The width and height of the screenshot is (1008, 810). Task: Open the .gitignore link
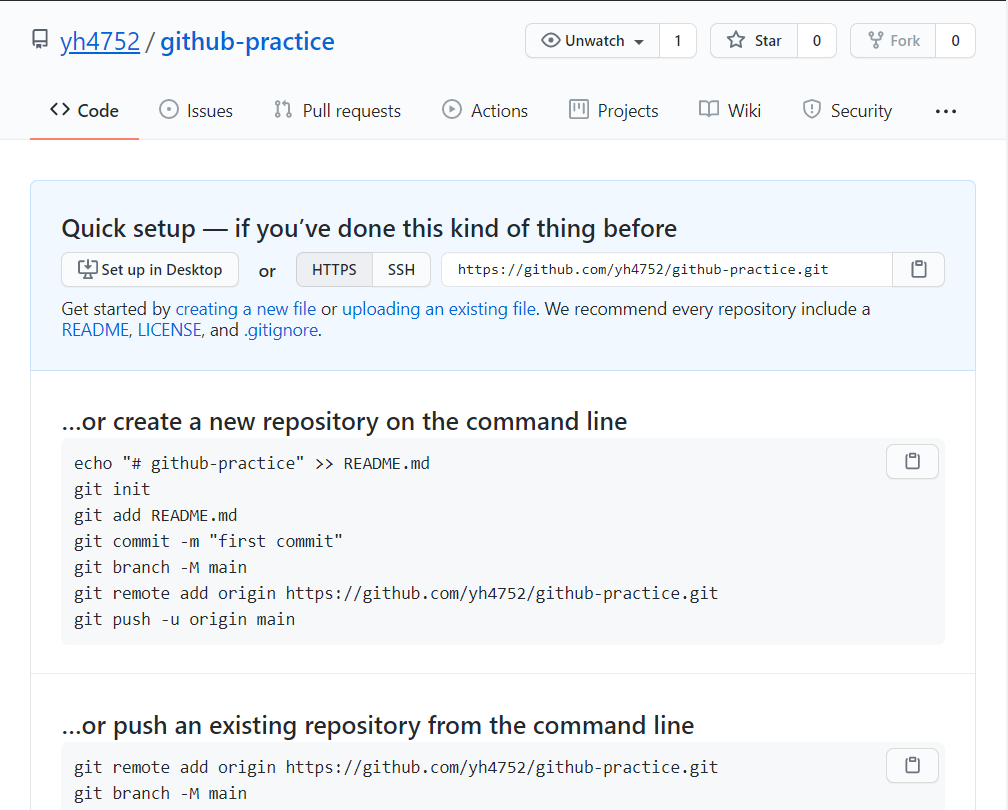click(x=280, y=330)
